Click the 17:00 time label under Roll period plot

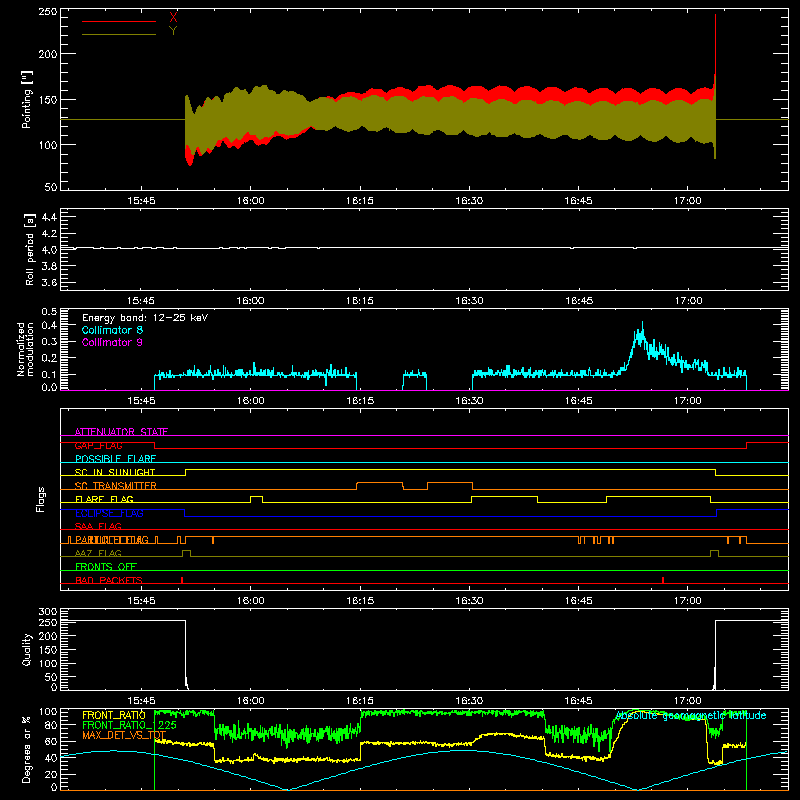point(688,301)
